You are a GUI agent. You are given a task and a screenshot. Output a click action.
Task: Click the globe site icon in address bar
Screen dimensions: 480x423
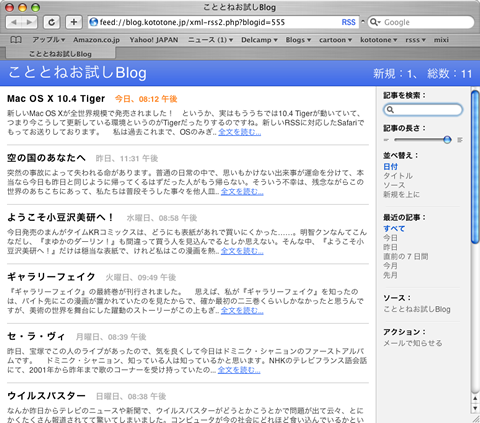point(94,22)
